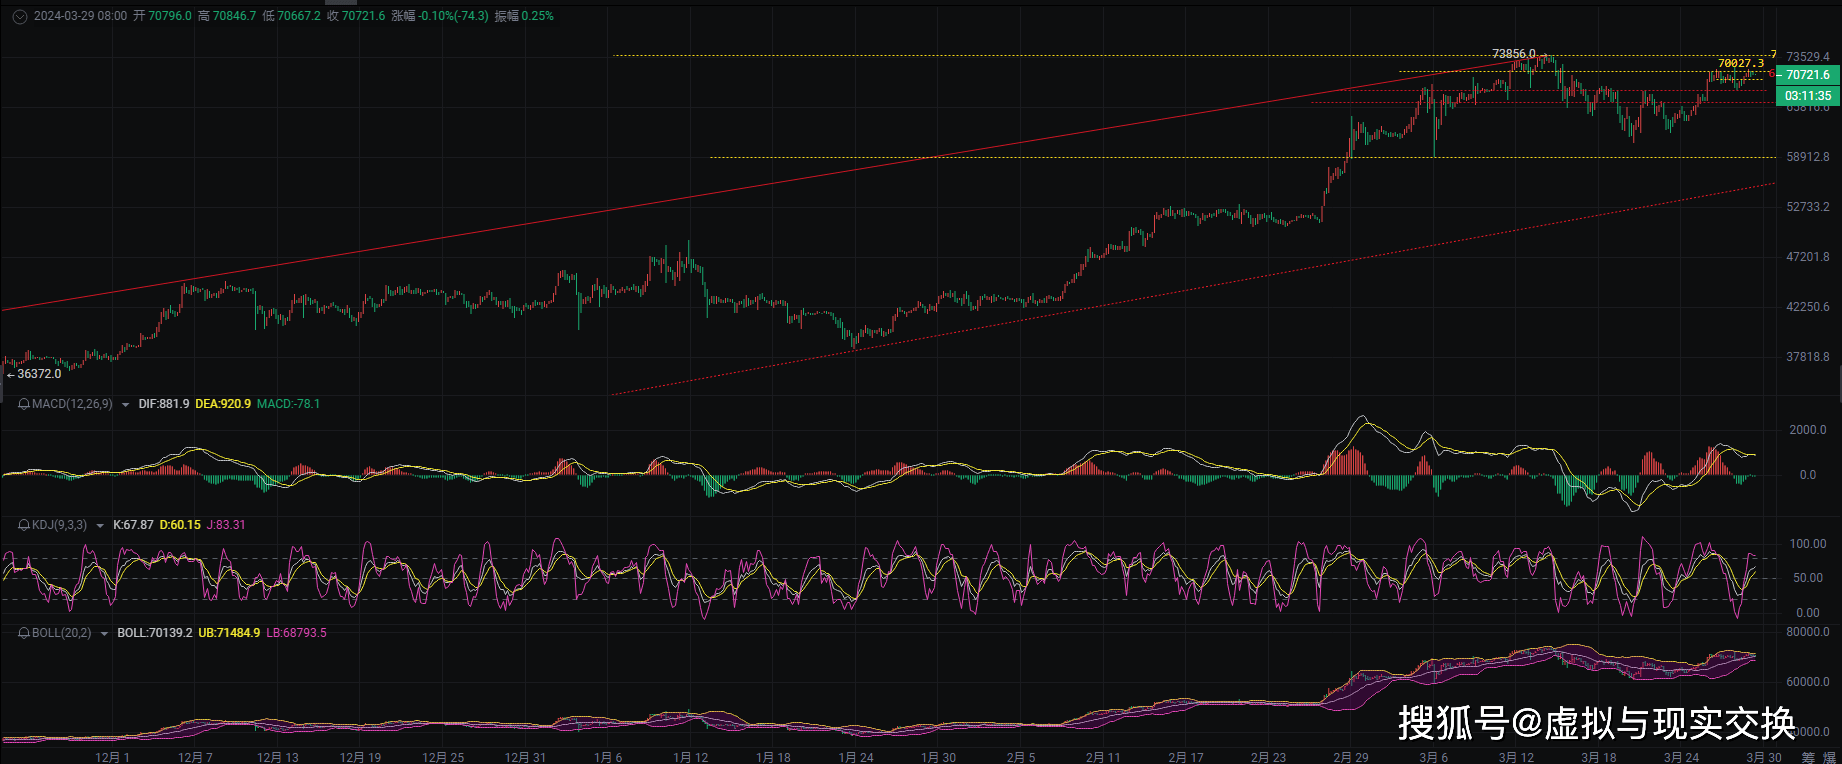Click the 58912.8 price axis label
This screenshot has height=764, width=1842.
click(x=1808, y=157)
